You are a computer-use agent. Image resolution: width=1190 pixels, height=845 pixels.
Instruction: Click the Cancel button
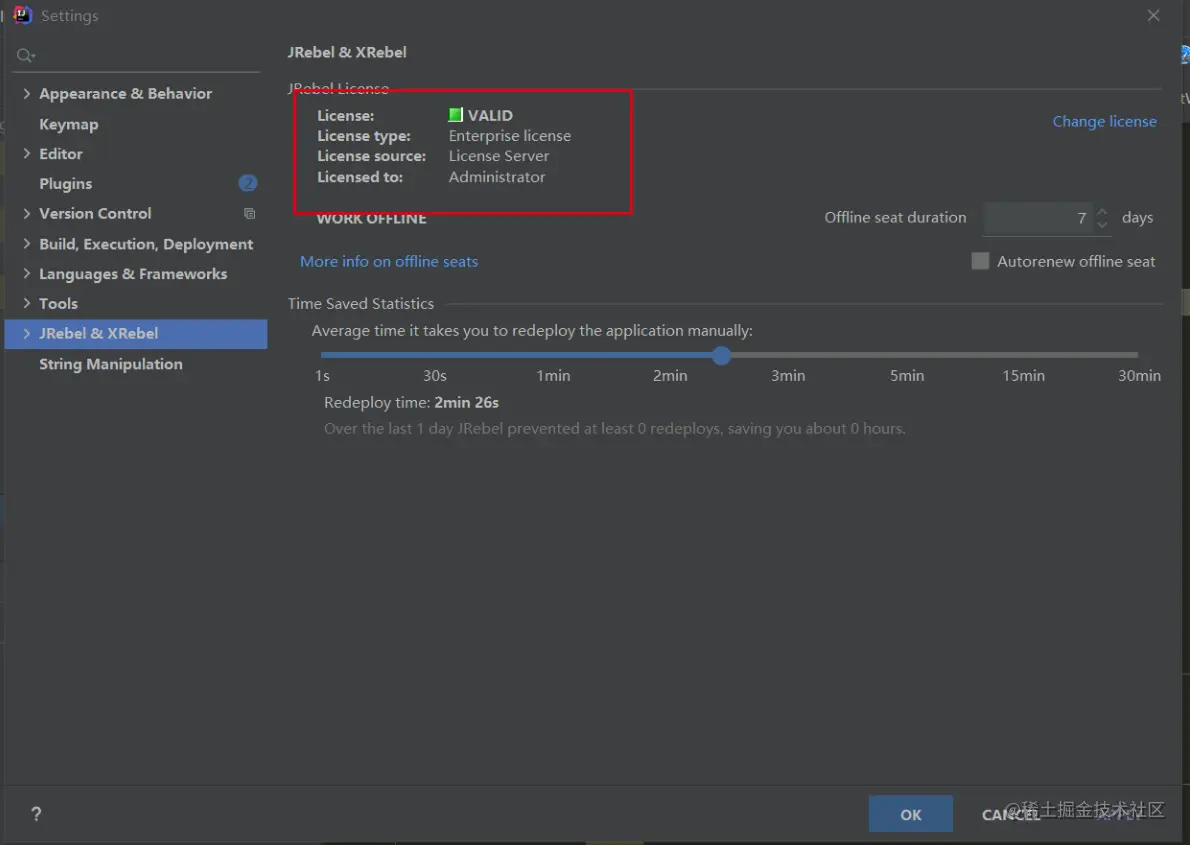coord(1010,815)
